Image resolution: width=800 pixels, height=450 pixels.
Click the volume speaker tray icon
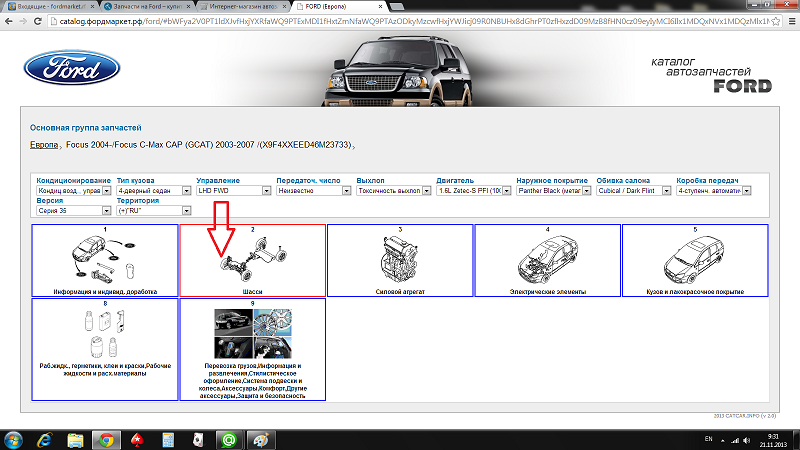pos(747,440)
